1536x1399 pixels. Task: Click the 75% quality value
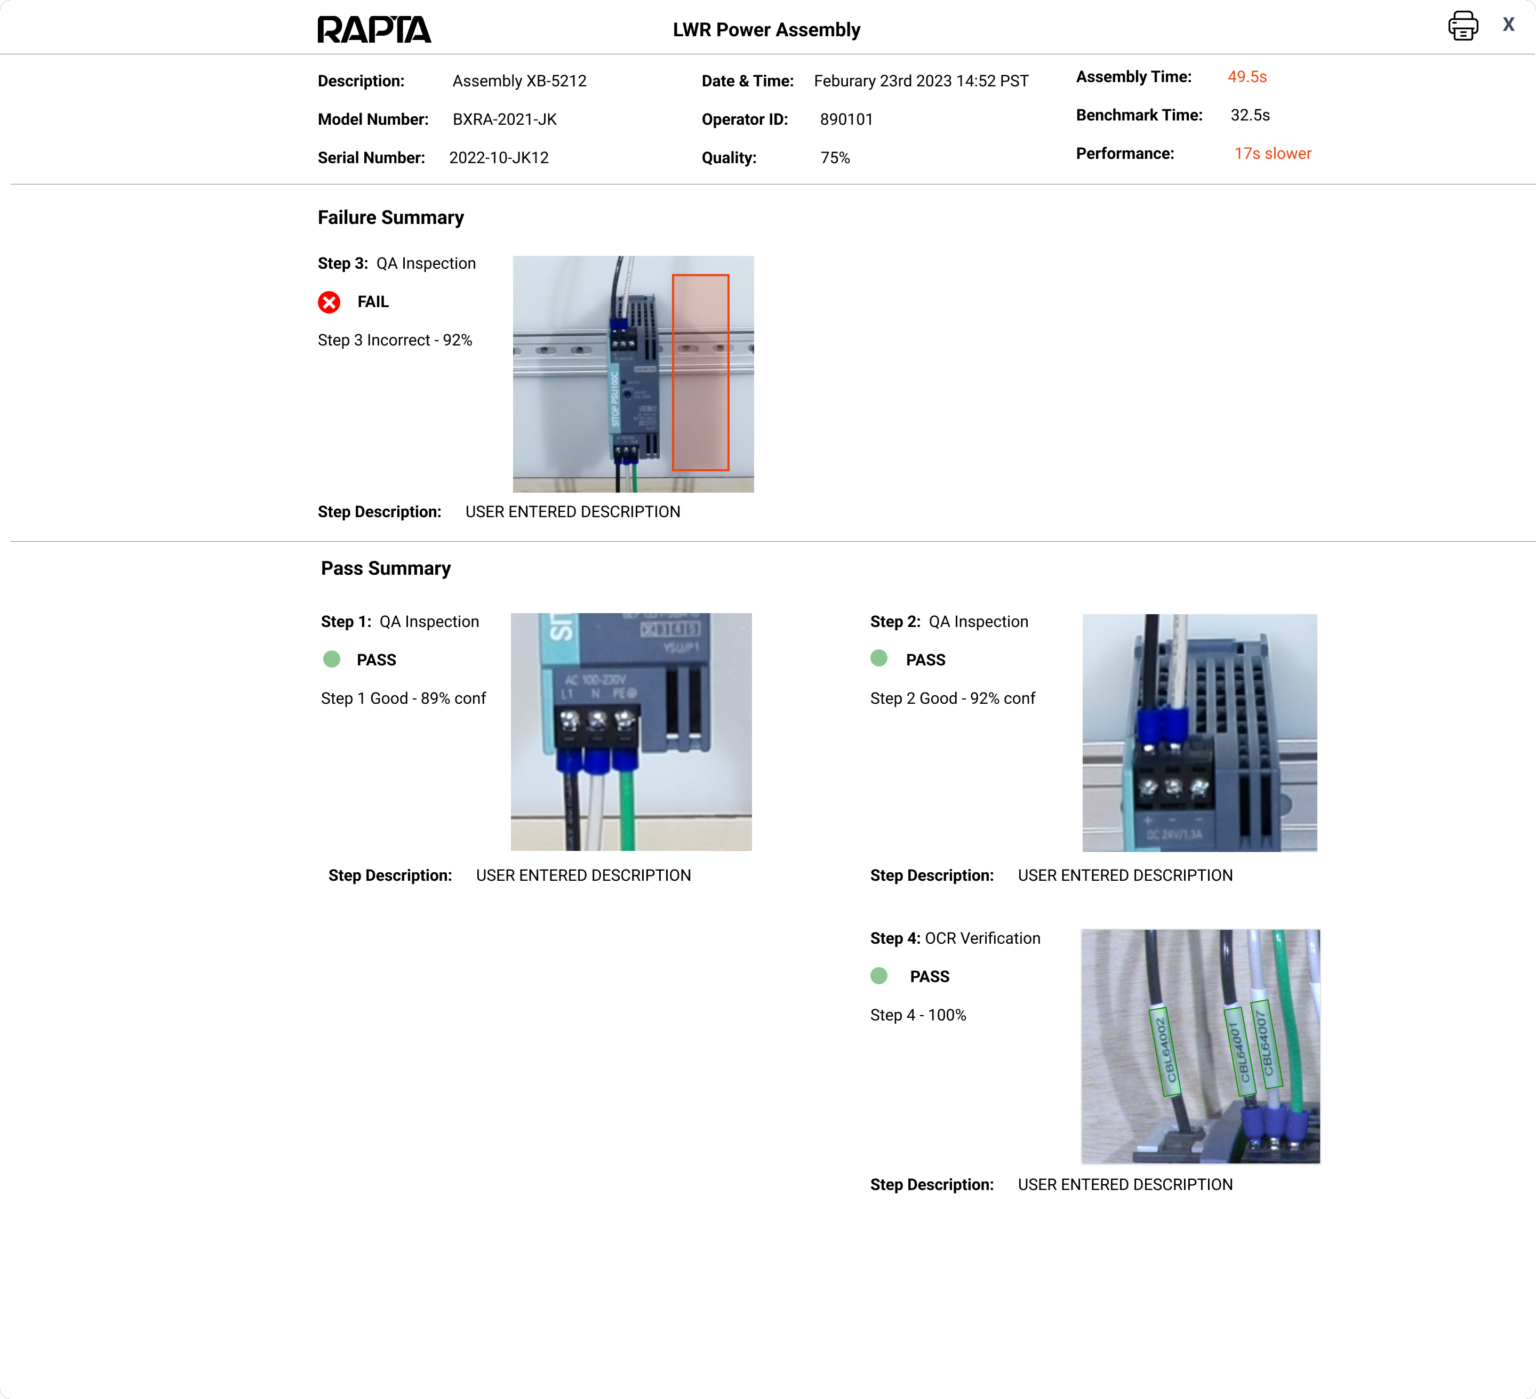835,157
